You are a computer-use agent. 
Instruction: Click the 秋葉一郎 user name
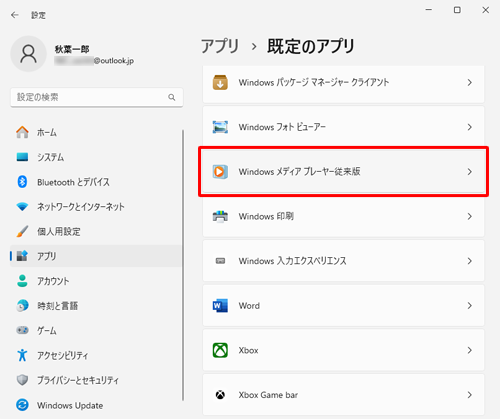click(x=72, y=49)
